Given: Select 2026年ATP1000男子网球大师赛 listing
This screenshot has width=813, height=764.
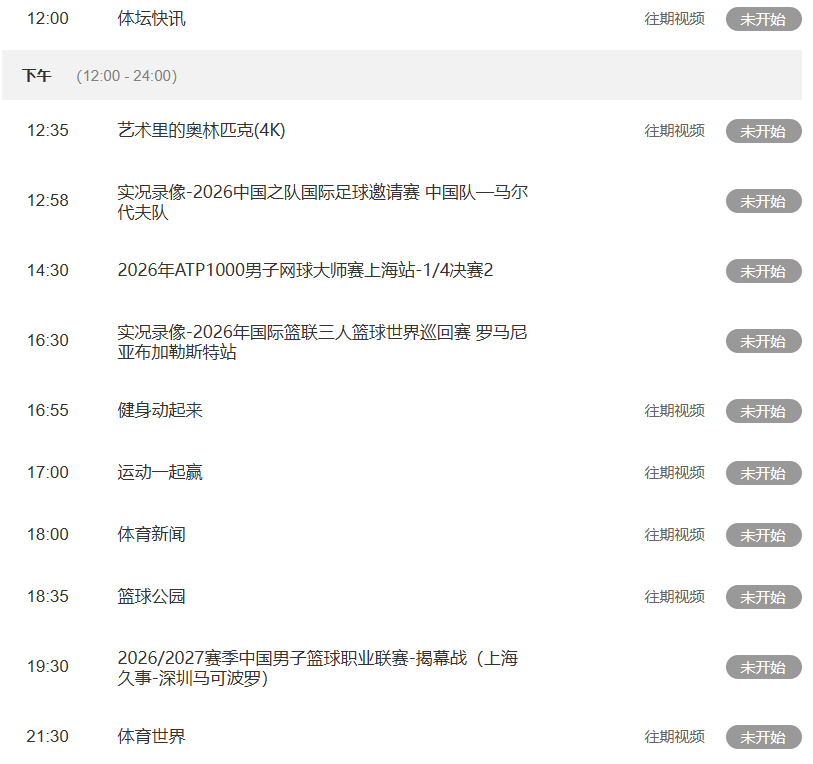Looking at the screenshot, I should coord(305,270).
